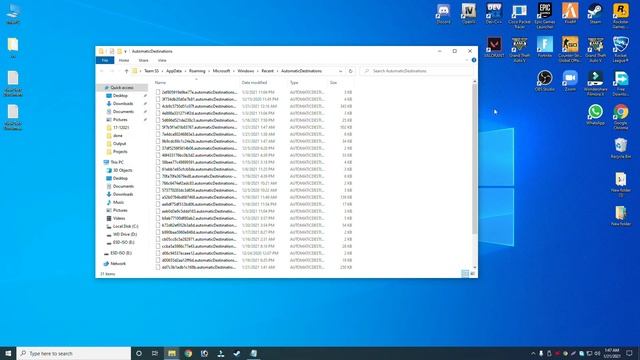This screenshot has height=360, width=640.
Task: Open the Cisco Packet Tracer shortcut
Action: point(519,16)
